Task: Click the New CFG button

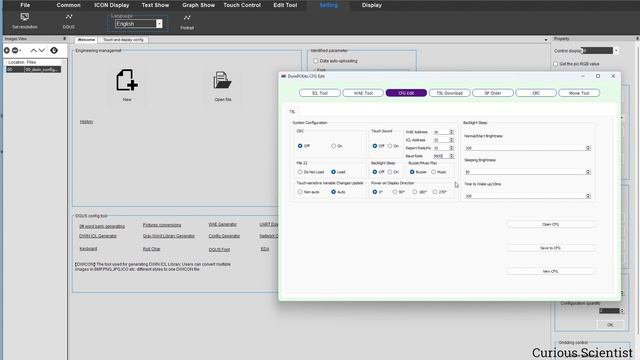Action: click(550, 271)
